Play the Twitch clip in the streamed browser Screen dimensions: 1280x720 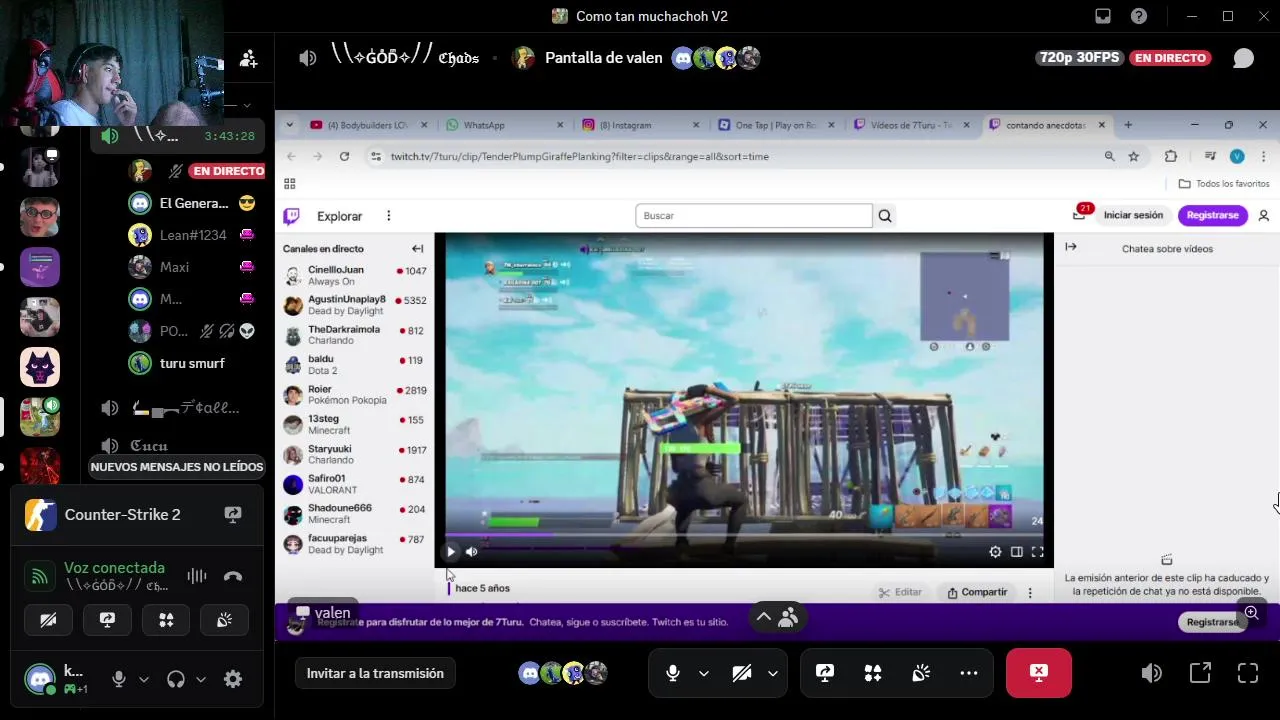[x=451, y=551]
